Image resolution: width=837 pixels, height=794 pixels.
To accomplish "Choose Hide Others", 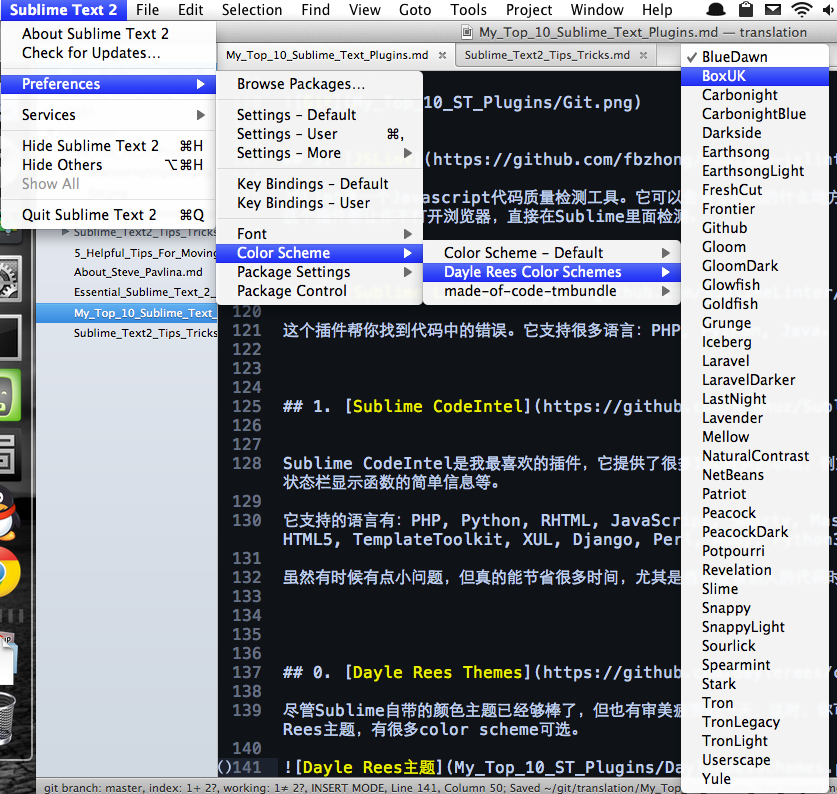I will pyautogui.click(x=108, y=164).
